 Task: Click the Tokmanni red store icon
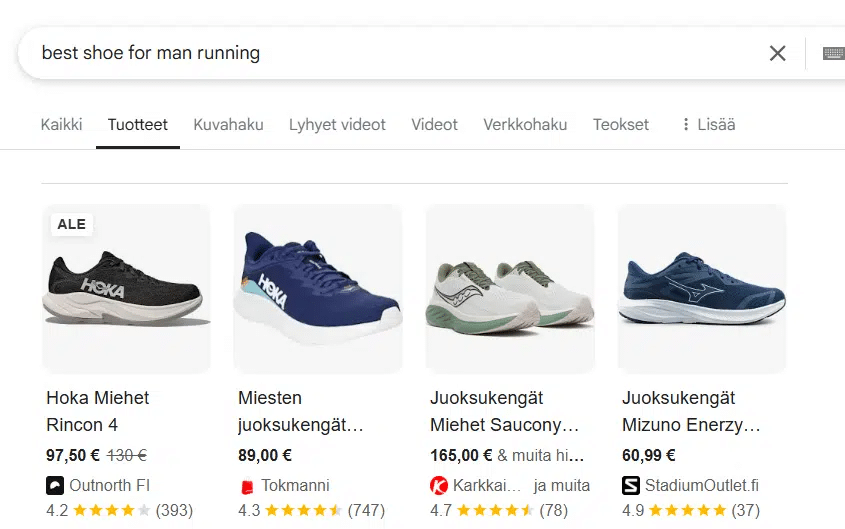pyautogui.click(x=247, y=486)
